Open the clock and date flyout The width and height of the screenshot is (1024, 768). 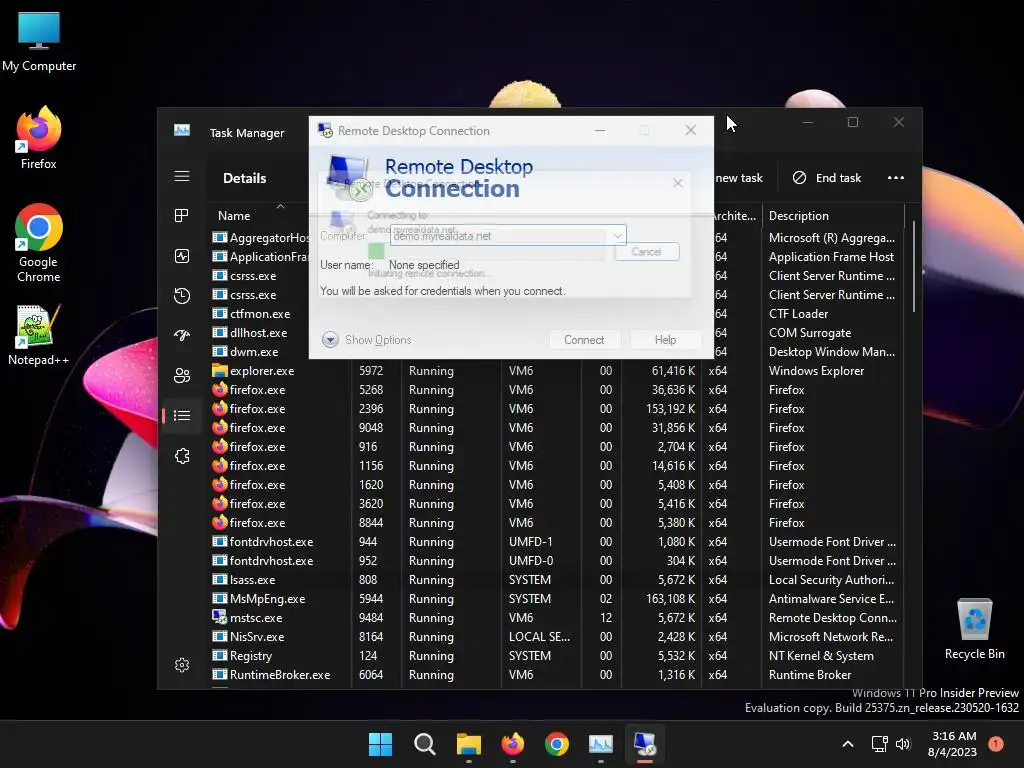point(953,744)
